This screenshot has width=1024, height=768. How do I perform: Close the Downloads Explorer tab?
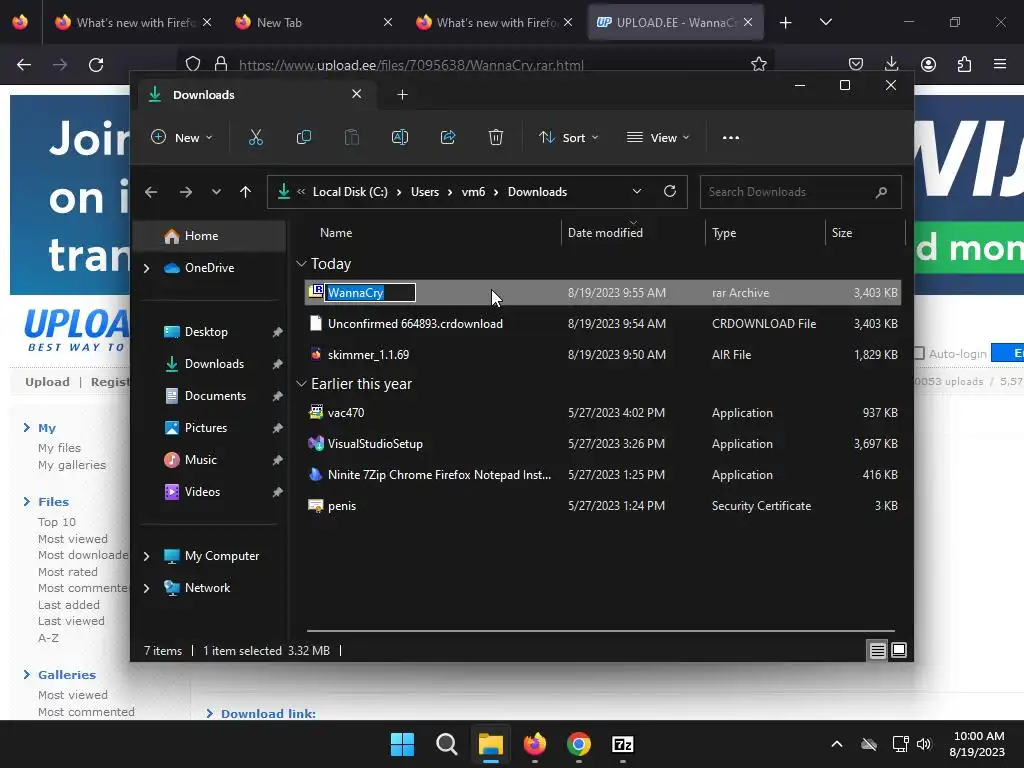(x=357, y=94)
